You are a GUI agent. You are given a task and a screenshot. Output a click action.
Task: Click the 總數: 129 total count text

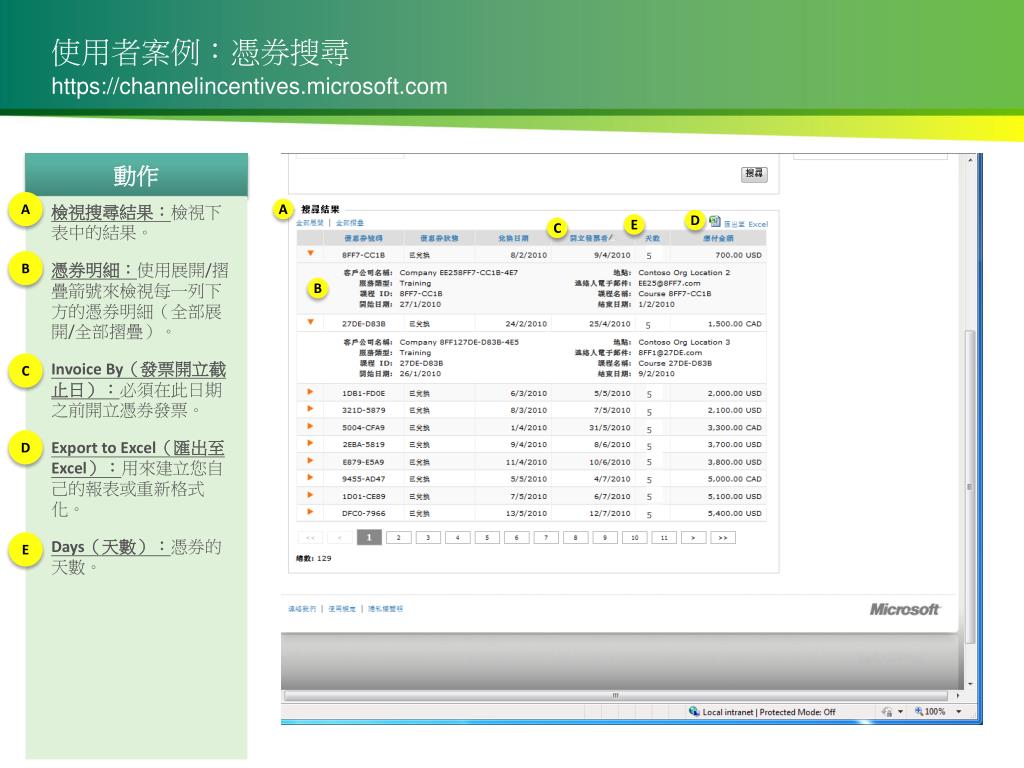[x=314, y=558]
